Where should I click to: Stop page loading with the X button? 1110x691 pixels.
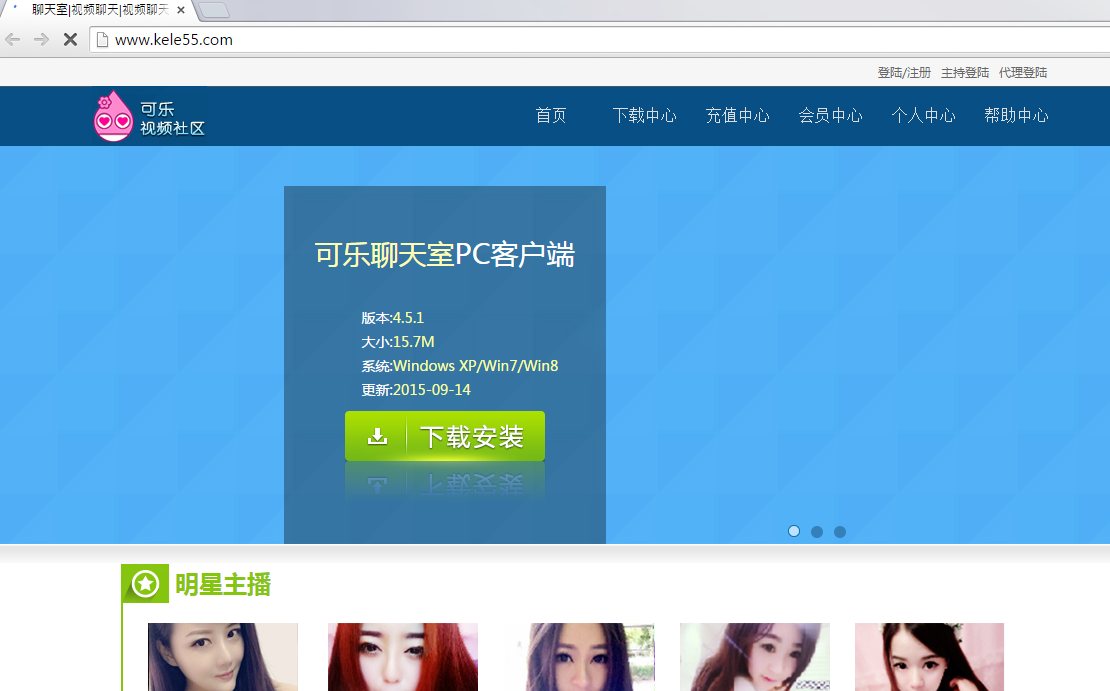pyautogui.click(x=70, y=40)
